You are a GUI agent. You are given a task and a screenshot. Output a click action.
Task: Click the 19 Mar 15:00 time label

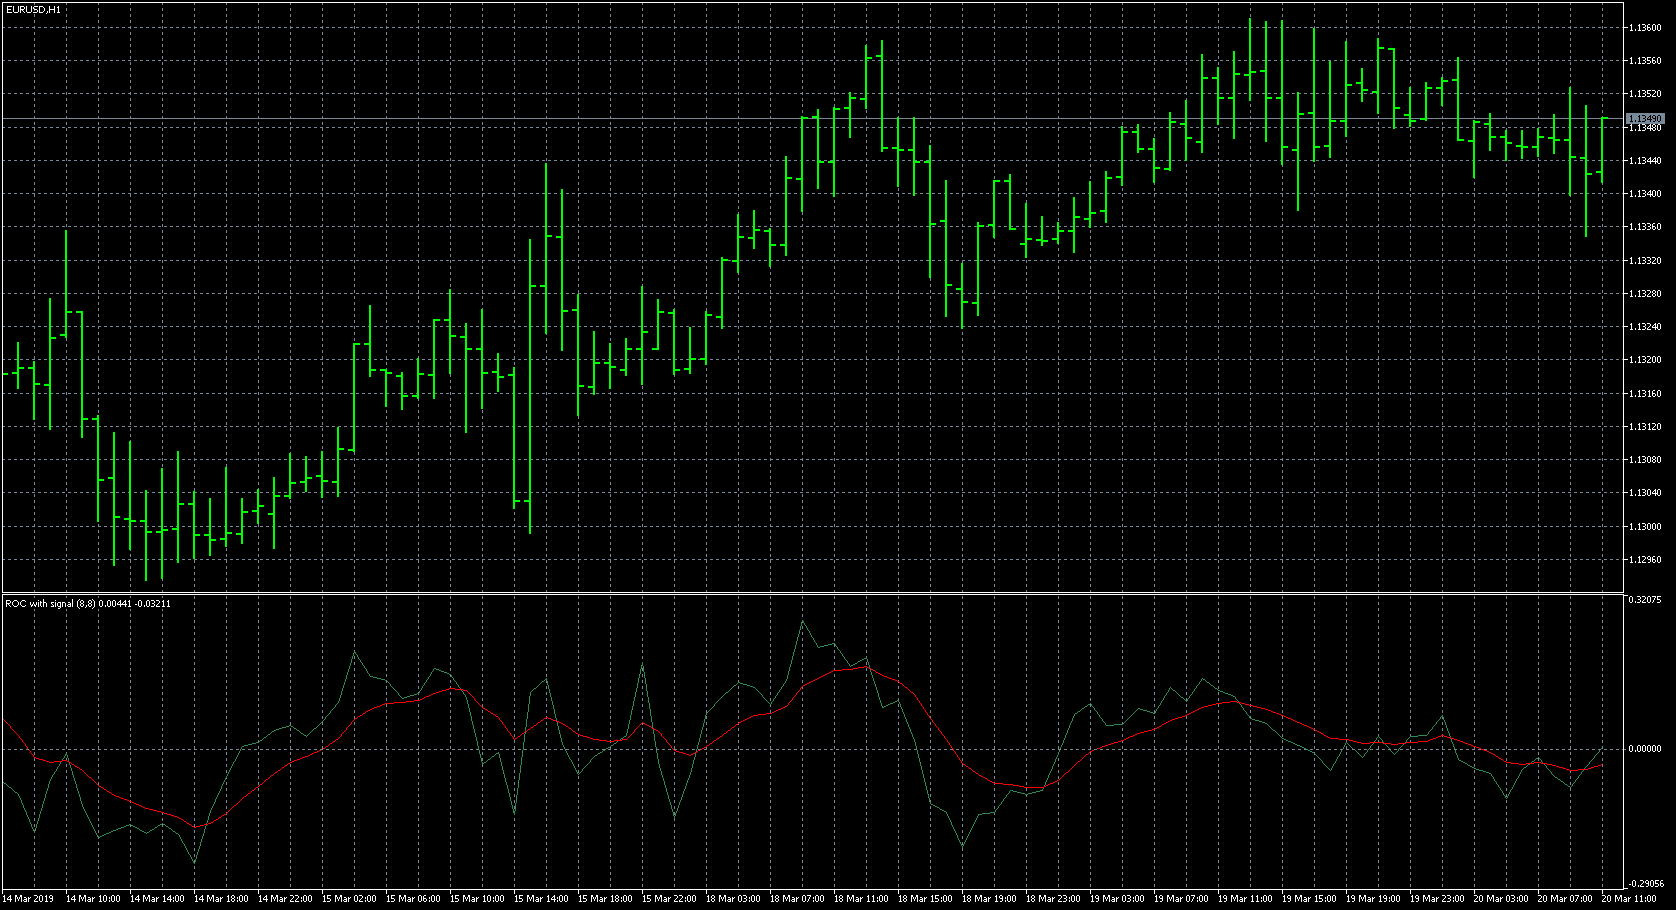click(1309, 899)
